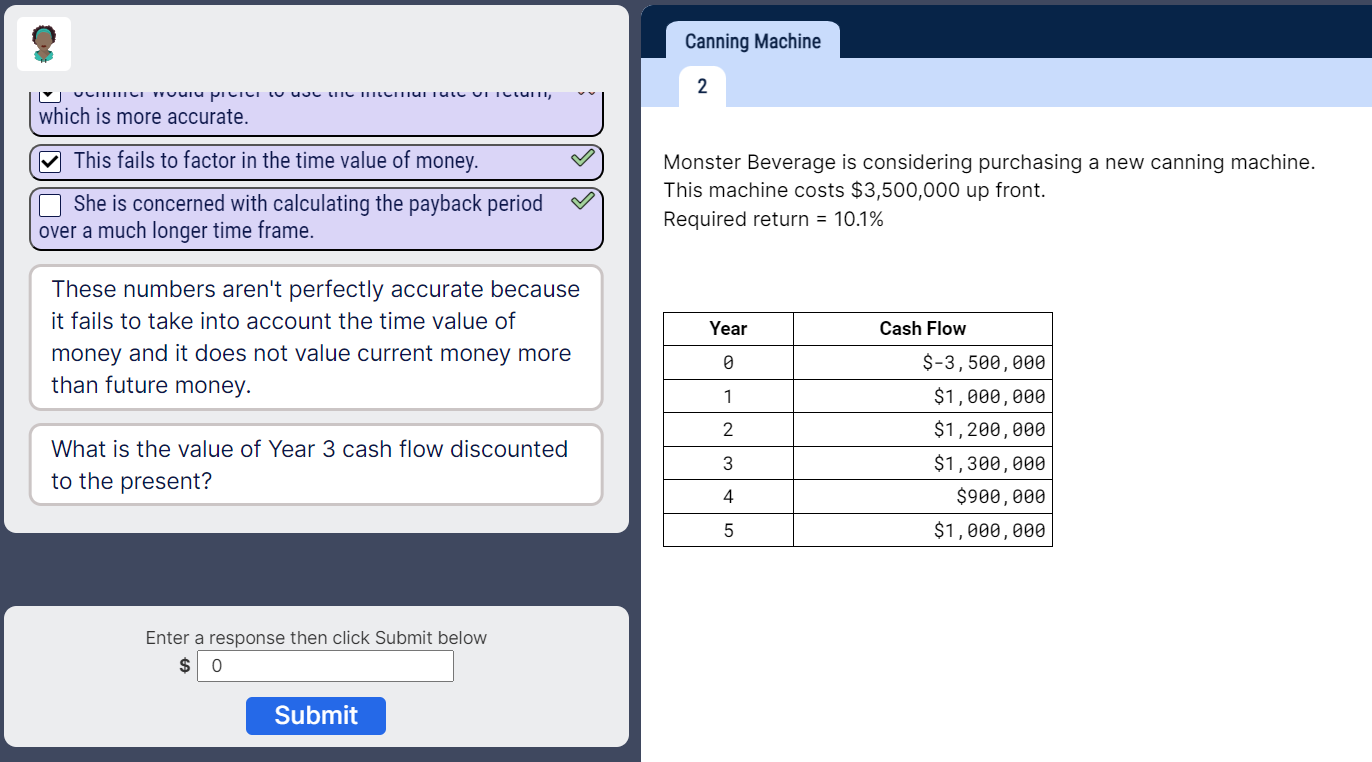This screenshot has height=762, width=1372.
Task: Click inside the dollar amount input field
Action: tap(325, 665)
